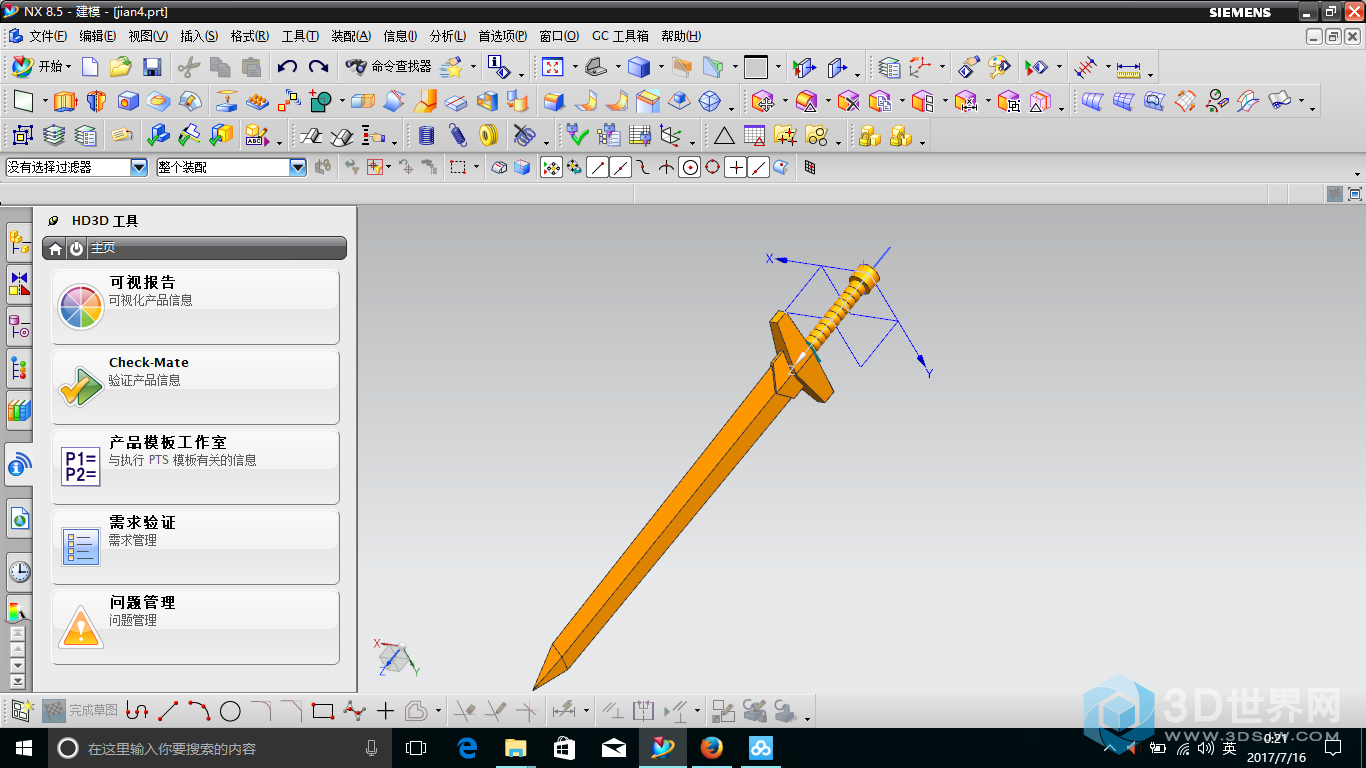Click Windows search box on taskbar
The width and height of the screenshot is (1366, 768).
coord(220,748)
